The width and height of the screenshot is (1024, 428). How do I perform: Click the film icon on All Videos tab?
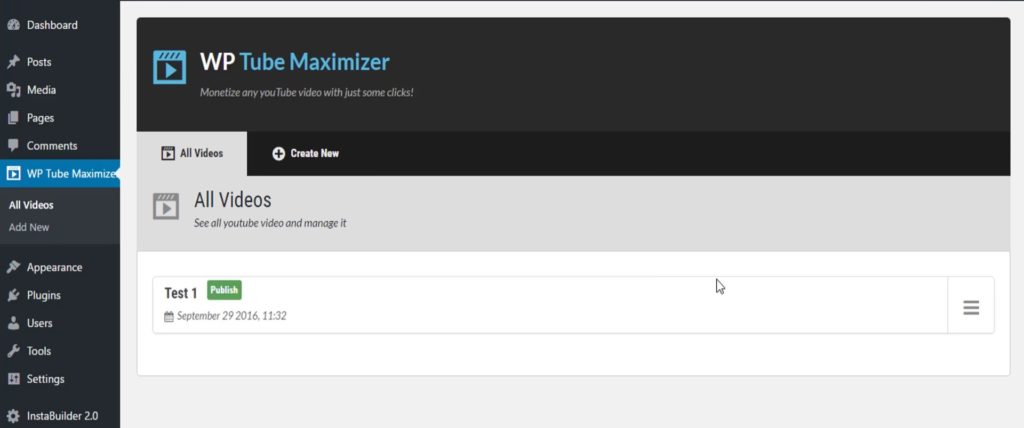point(168,154)
